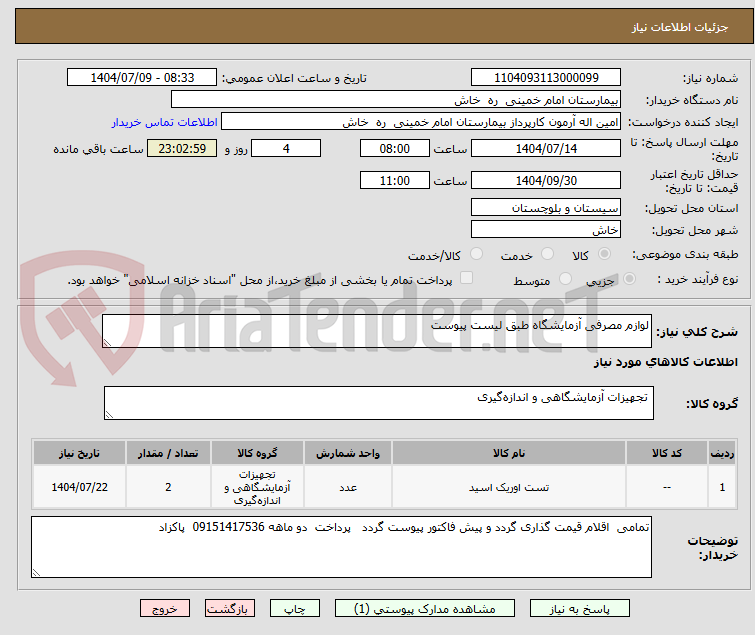Screen dimensions: 755x635
Task: Click the تجهیزات آزمایشگاهی و اندازه‌گیری table cell
Action: (x=257, y=487)
